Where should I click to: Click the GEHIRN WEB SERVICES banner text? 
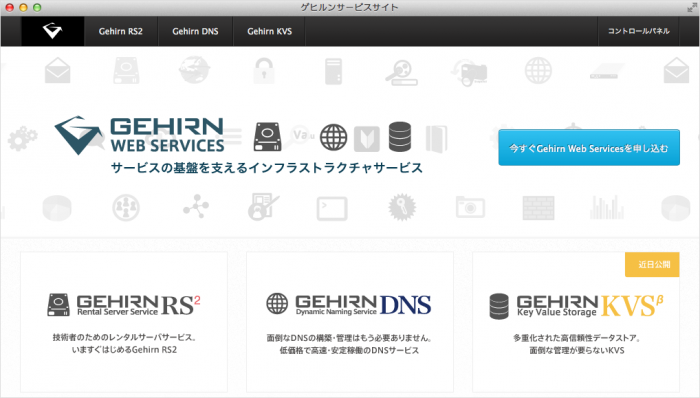point(167,135)
